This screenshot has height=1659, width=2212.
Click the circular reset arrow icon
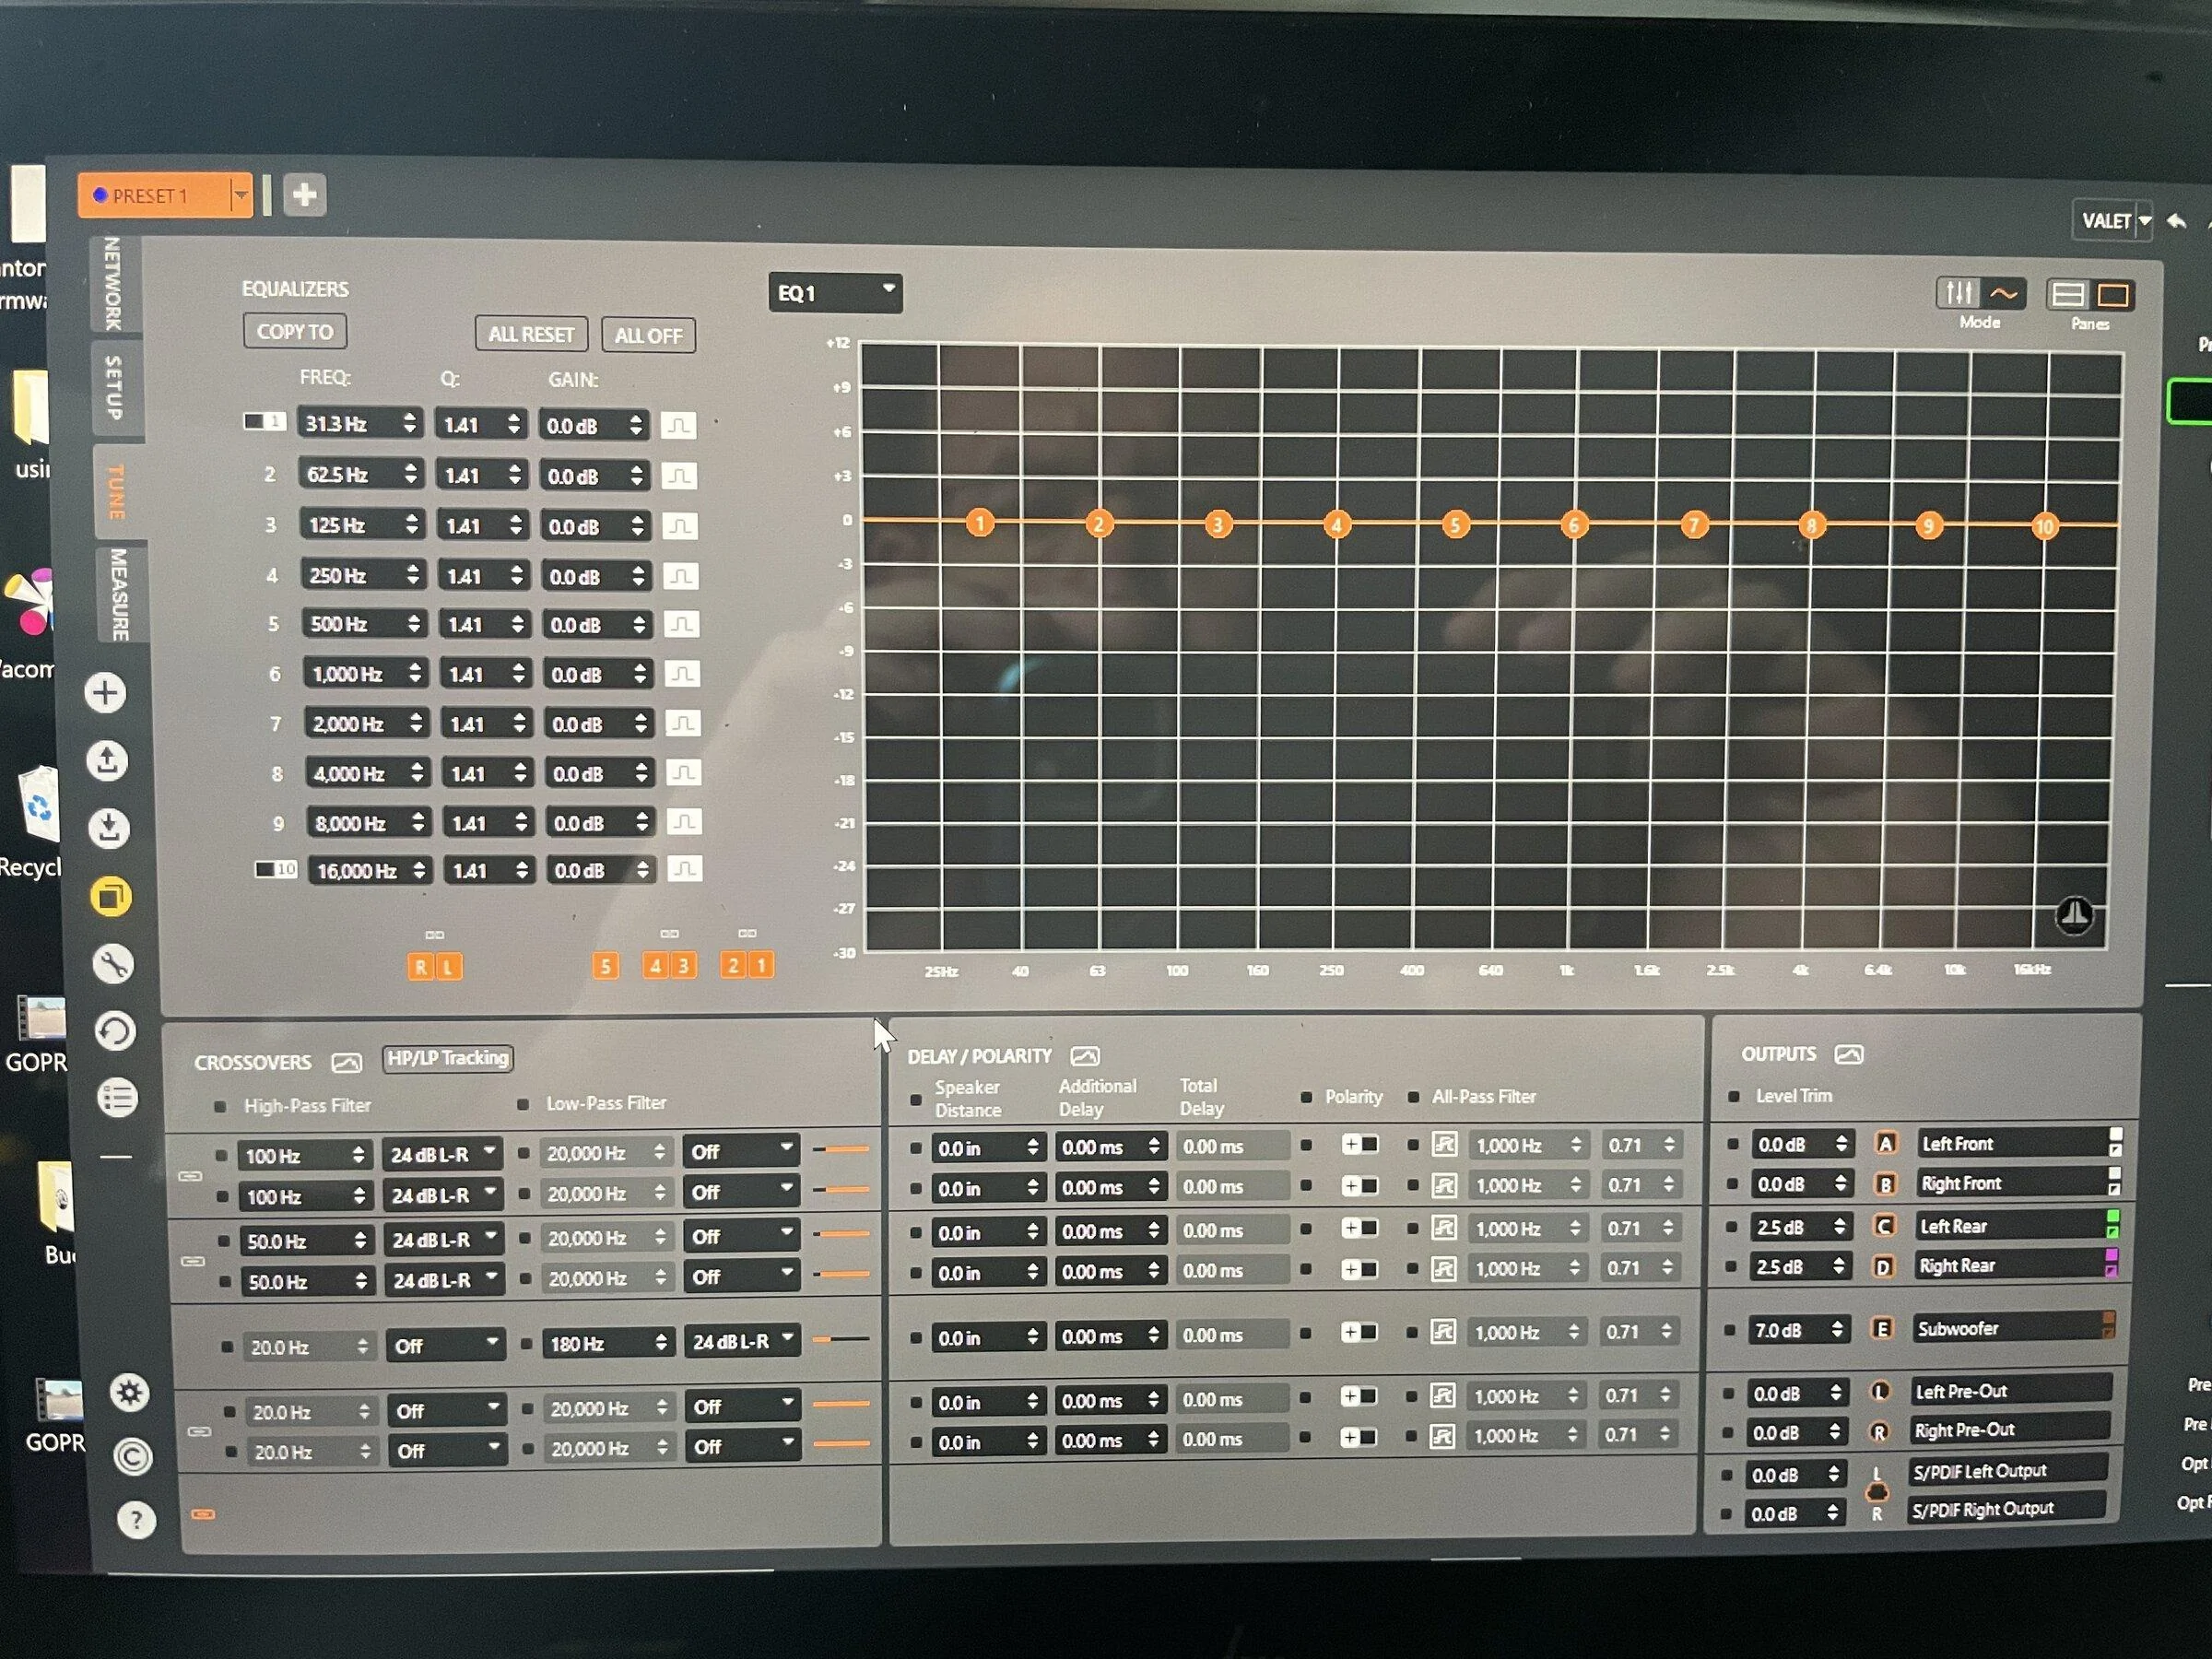[x=115, y=1031]
